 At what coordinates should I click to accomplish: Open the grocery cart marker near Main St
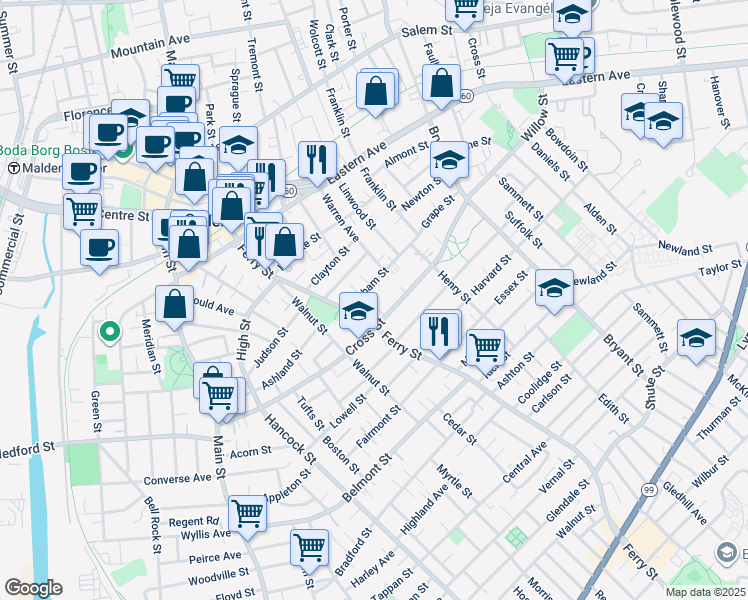pyautogui.click(x=219, y=394)
